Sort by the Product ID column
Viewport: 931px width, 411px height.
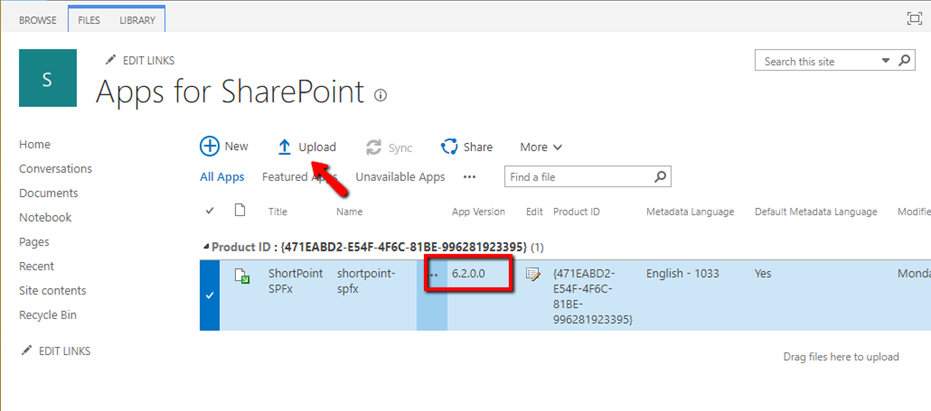[575, 211]
